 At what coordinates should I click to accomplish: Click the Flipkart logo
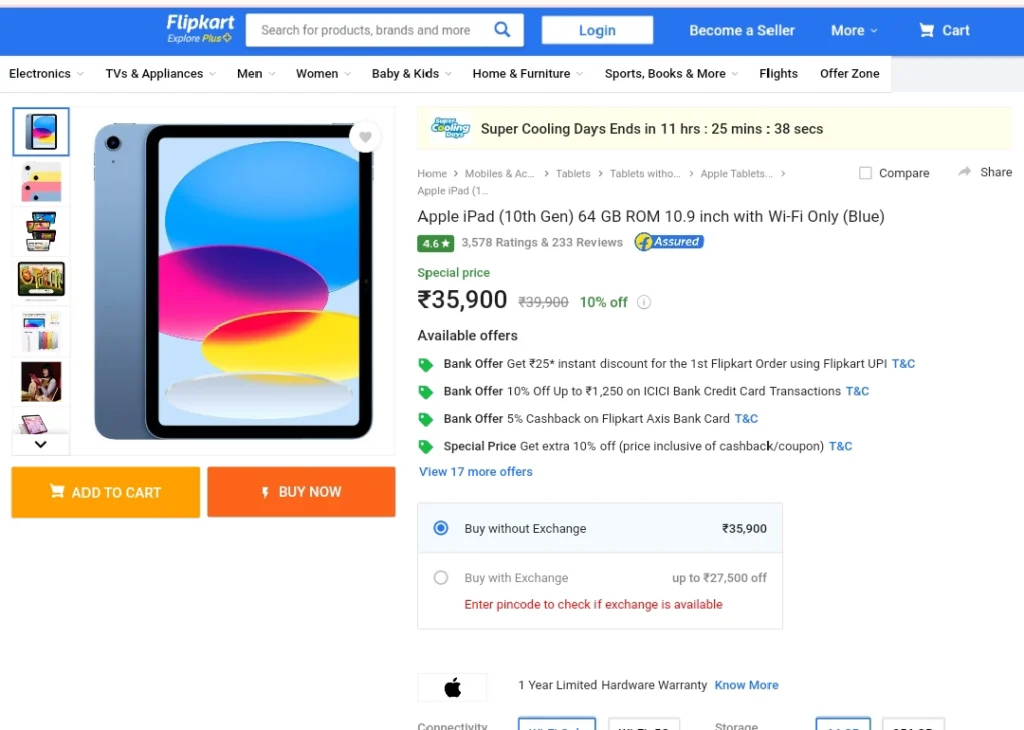tap(200, 29)
